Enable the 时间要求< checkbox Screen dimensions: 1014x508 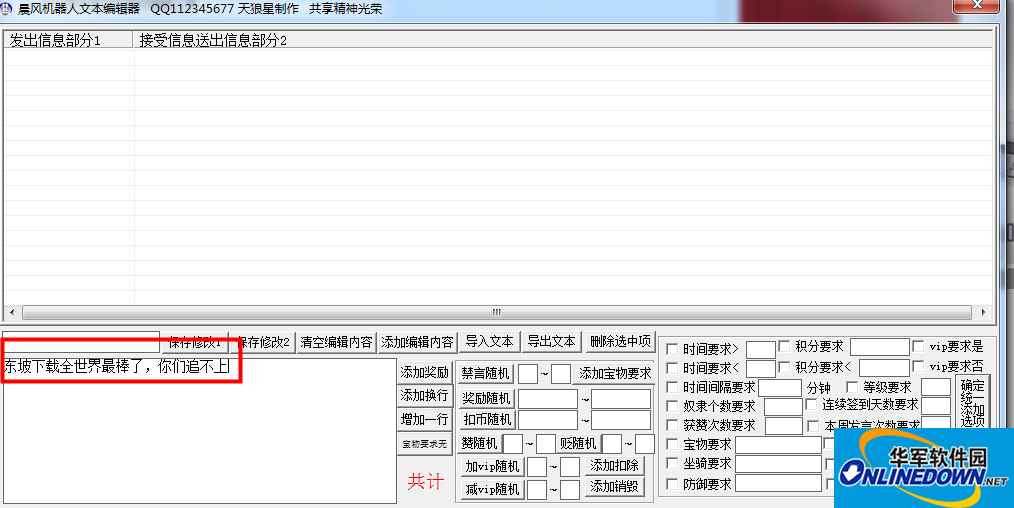(x=673, y=368)
